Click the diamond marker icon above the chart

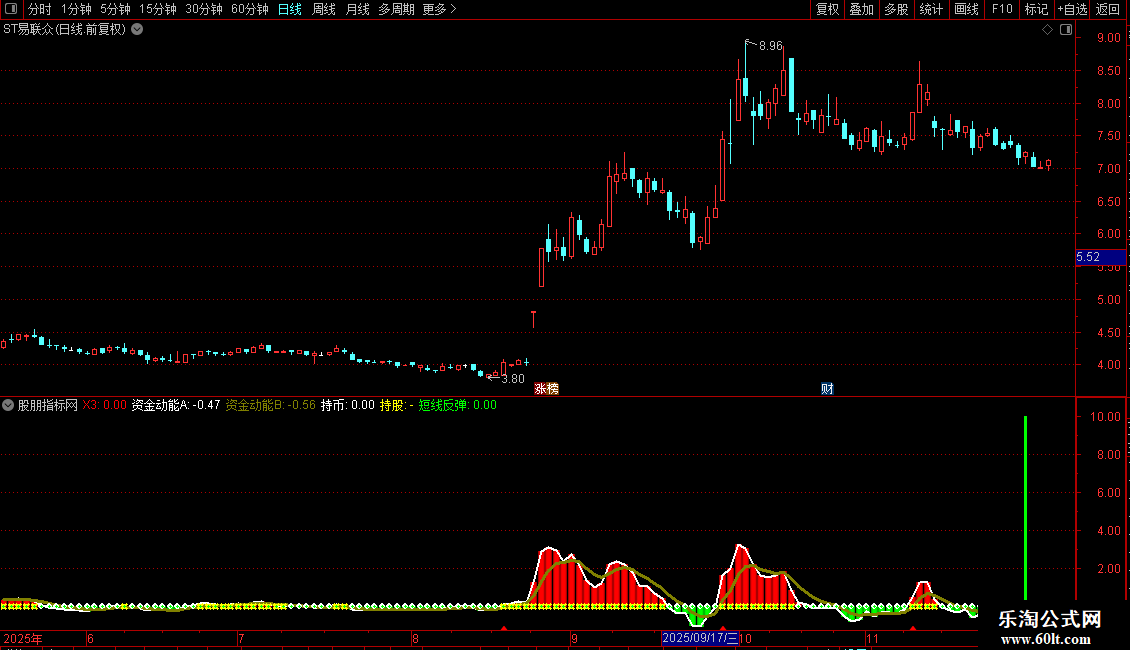coord(1047,30)
